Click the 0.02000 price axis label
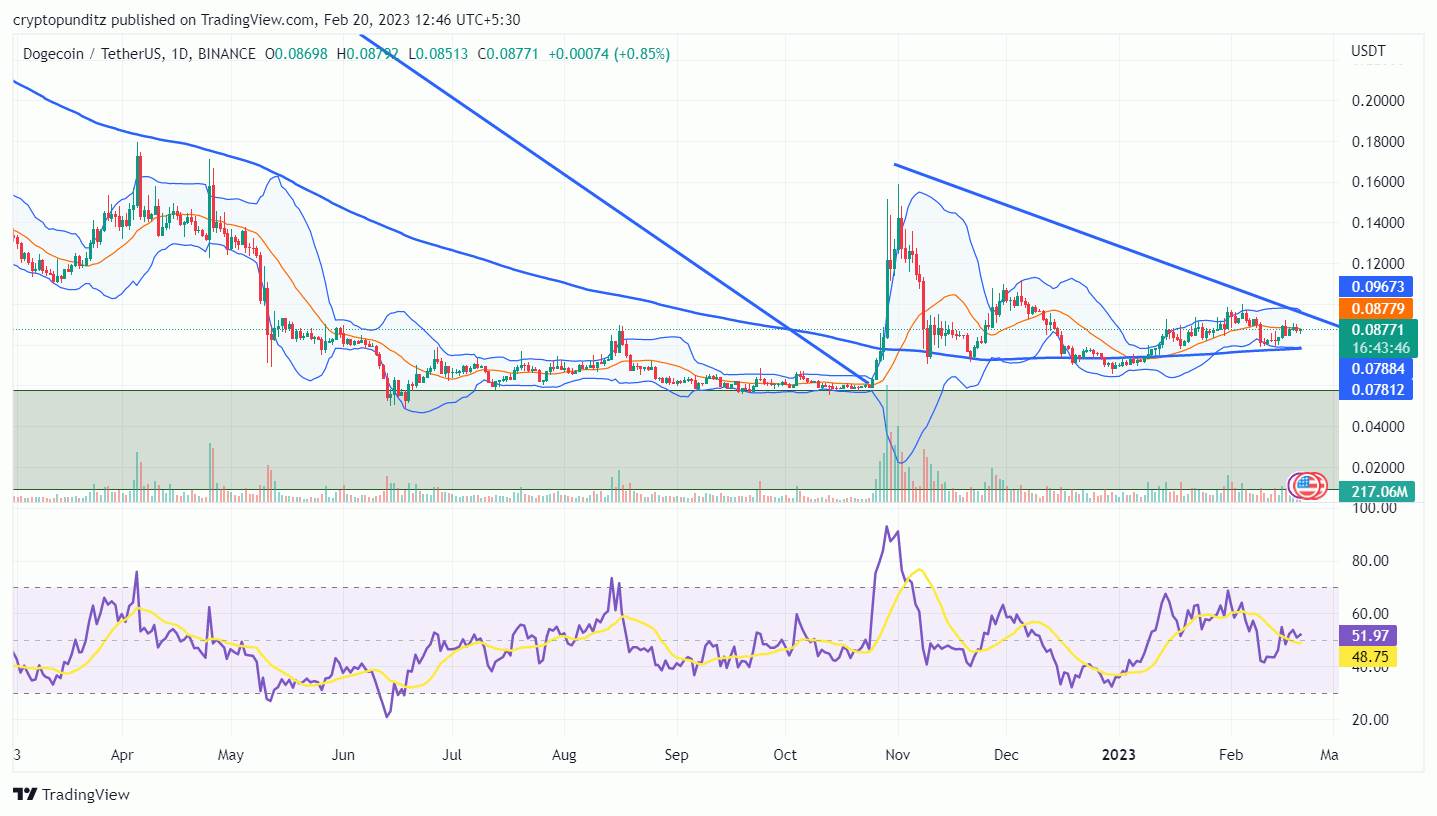This screenshot has width=1437, height=816. [x=1377, y=467]
